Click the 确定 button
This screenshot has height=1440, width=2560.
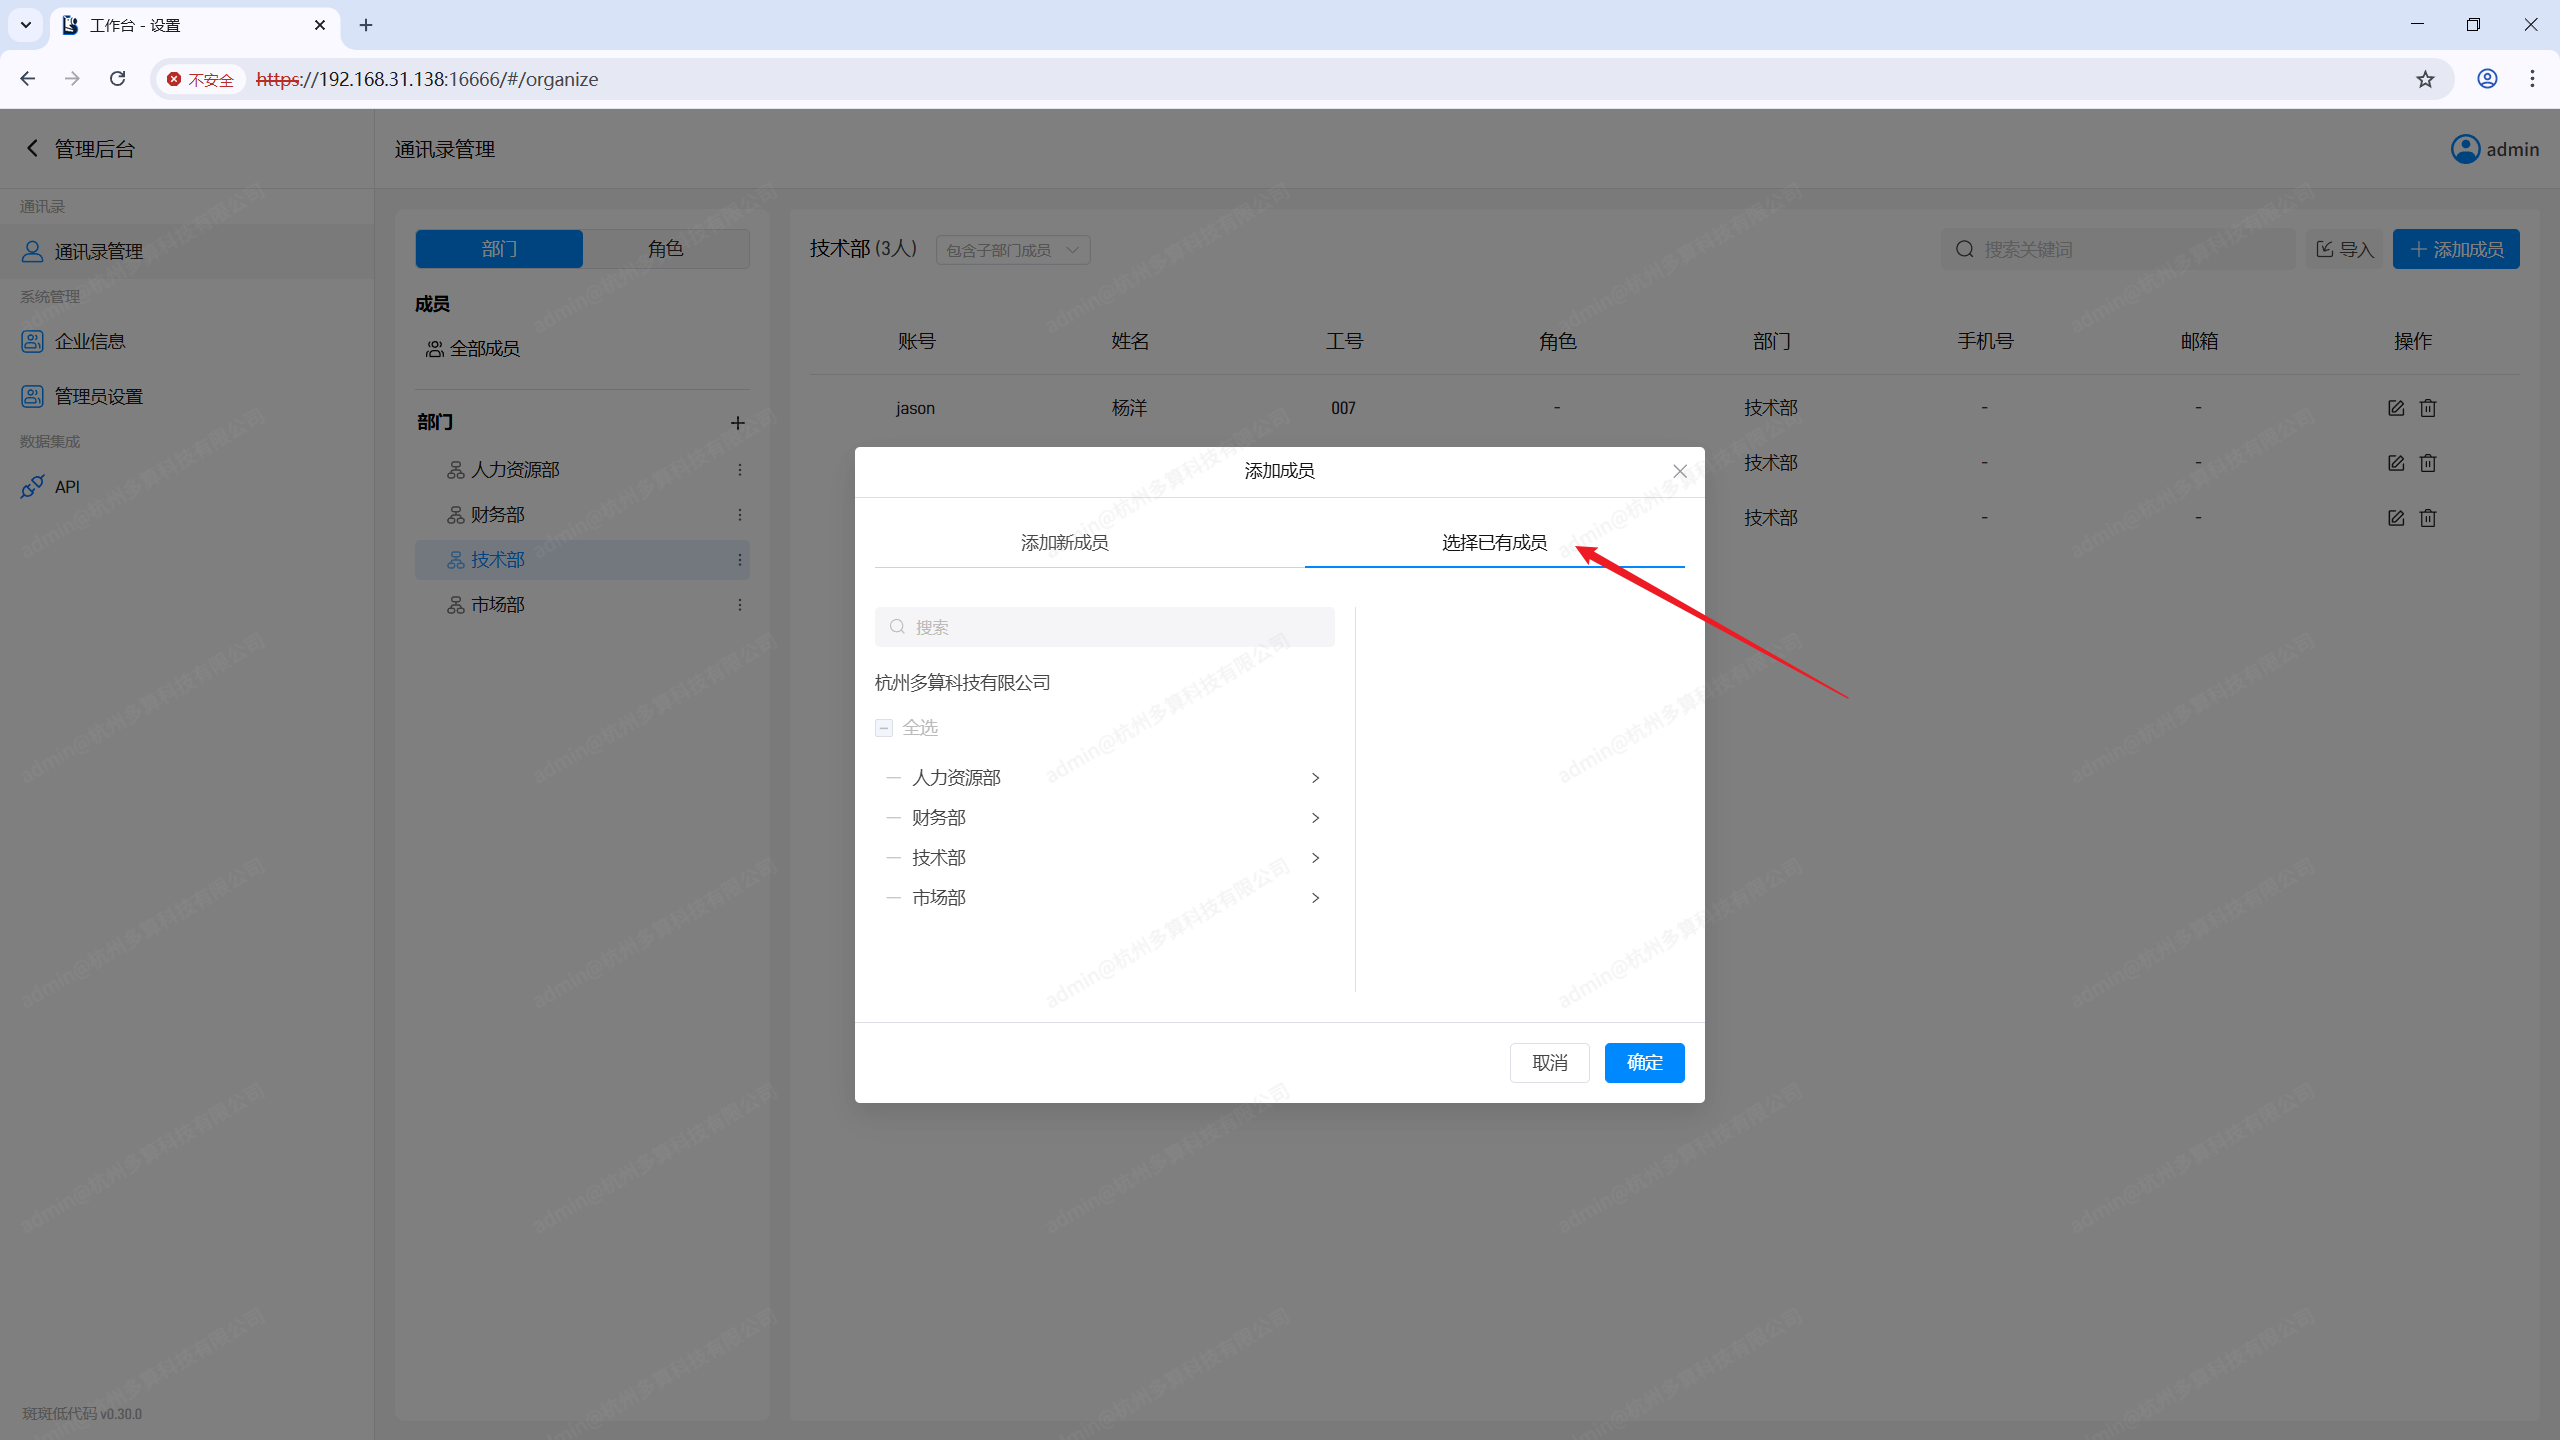1644,1062
